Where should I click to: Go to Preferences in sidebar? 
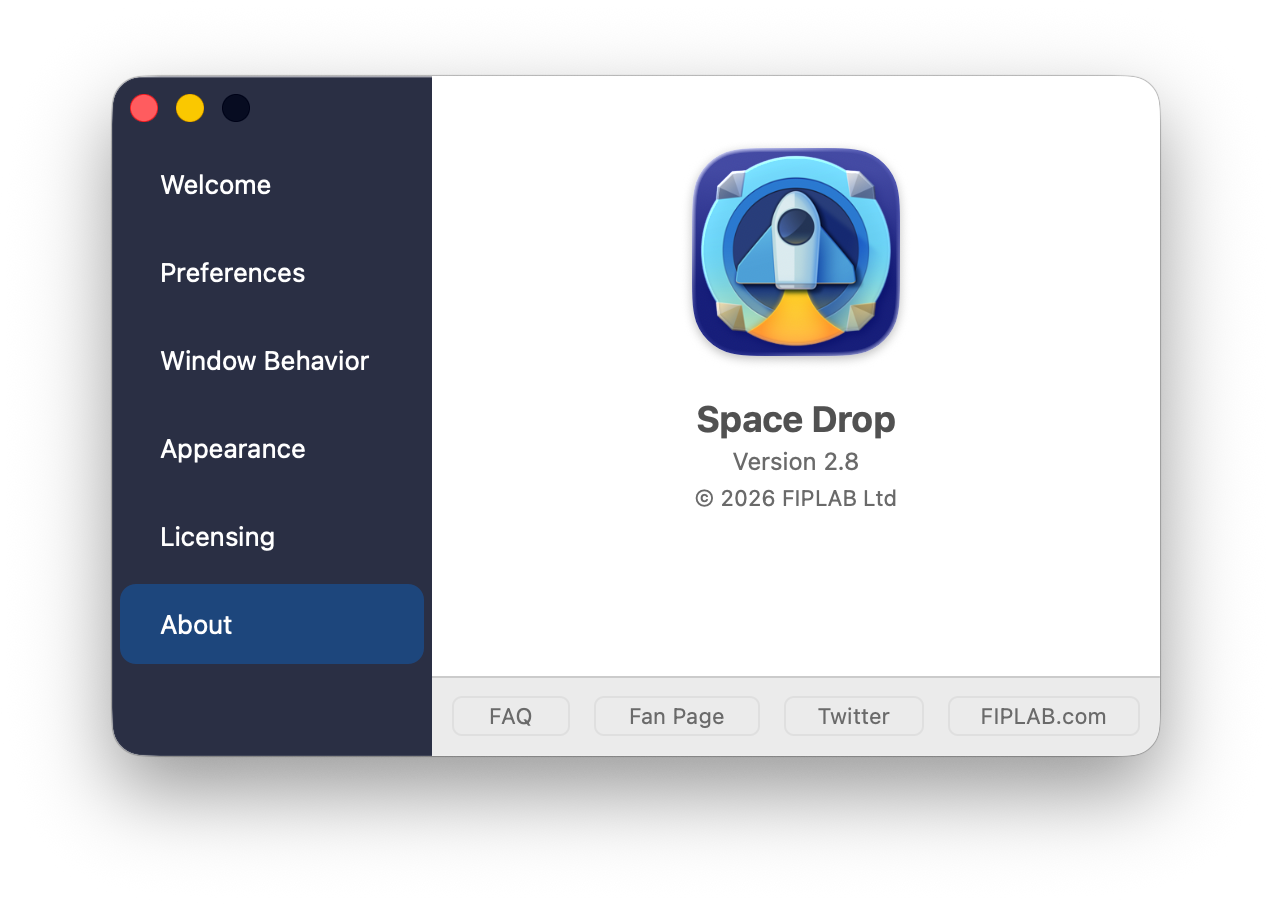(x=271, y=273)
